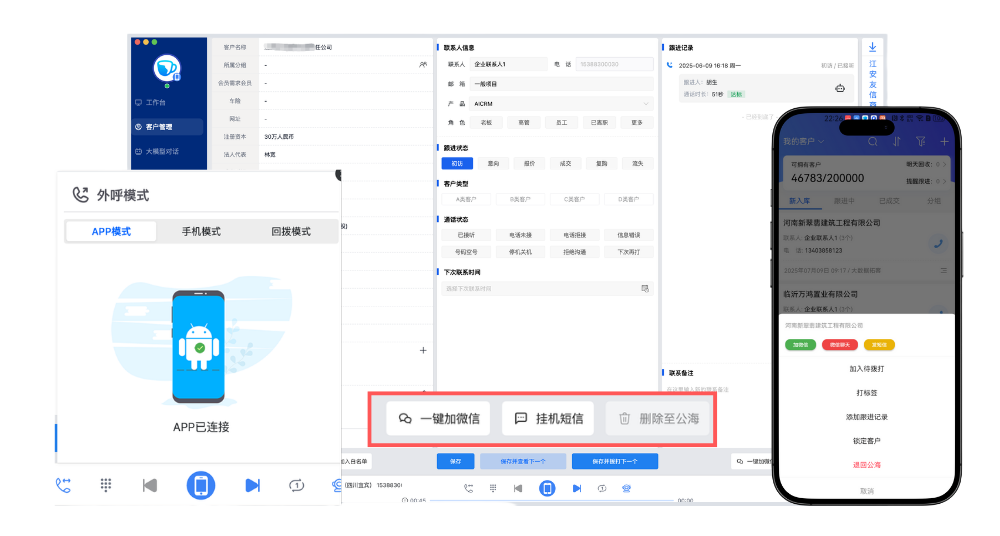
Task: Click 联系人 field showing 企业联系人1
Action: tap(509, 64)
